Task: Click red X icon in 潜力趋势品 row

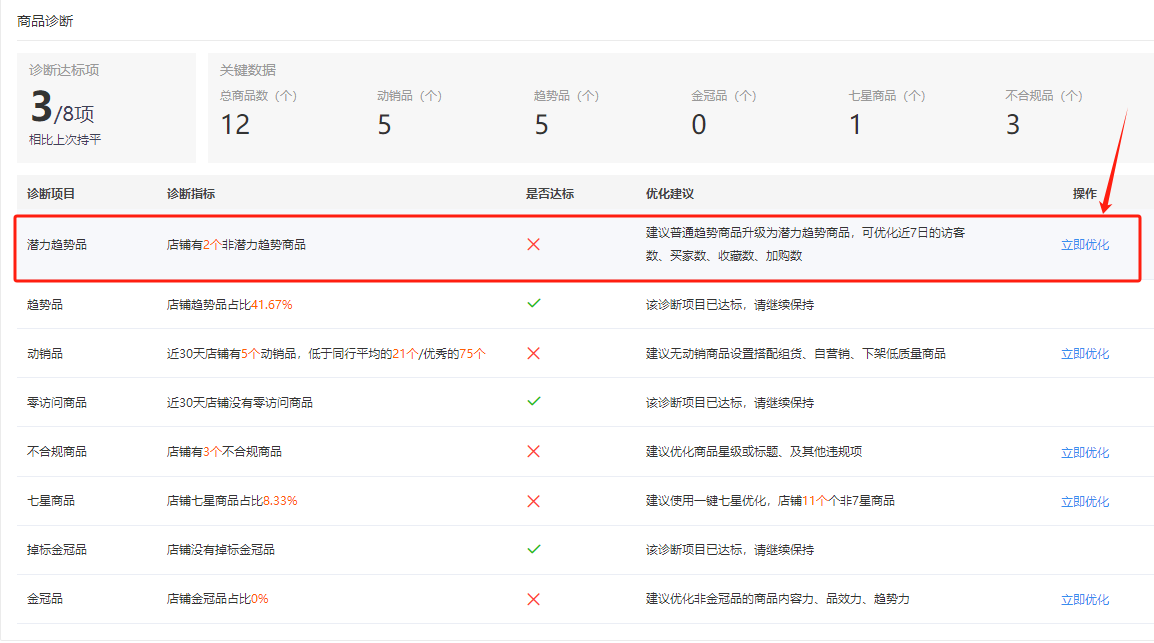Action: [x=534, y=244]
